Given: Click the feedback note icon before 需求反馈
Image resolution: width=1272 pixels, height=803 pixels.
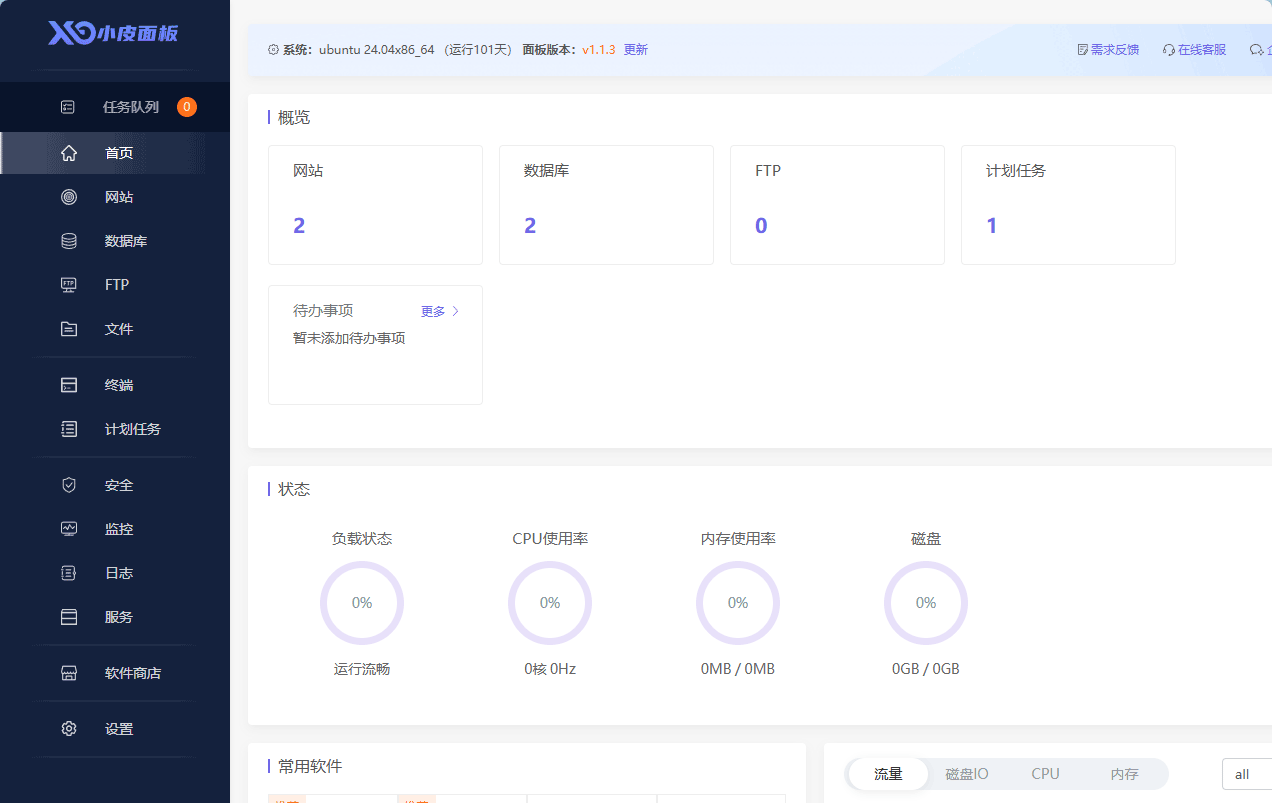Looking at the screenshot, I should (1083, 49).
